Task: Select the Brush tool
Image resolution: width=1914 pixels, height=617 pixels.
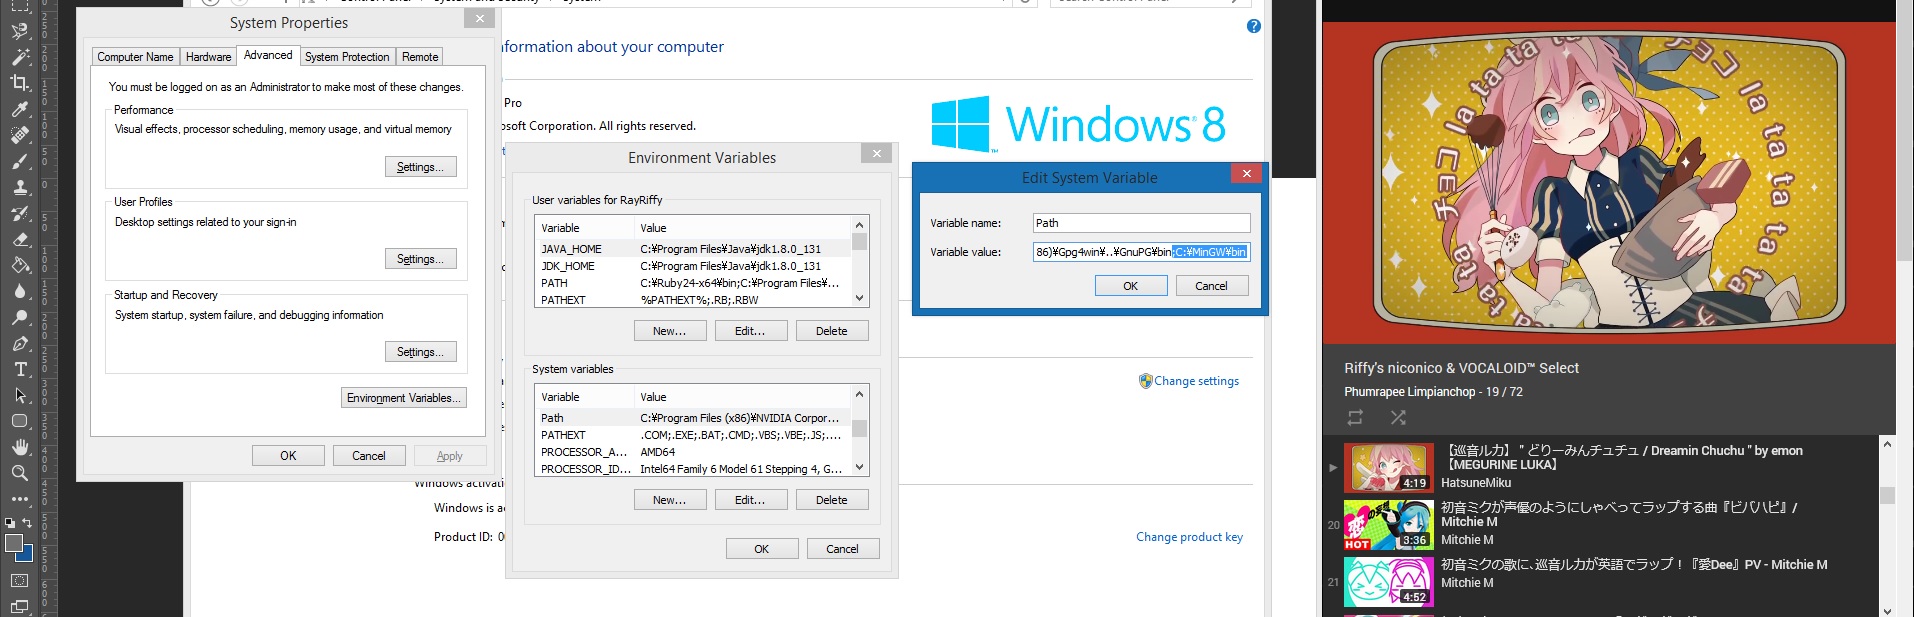Action: tap(20, 161)
